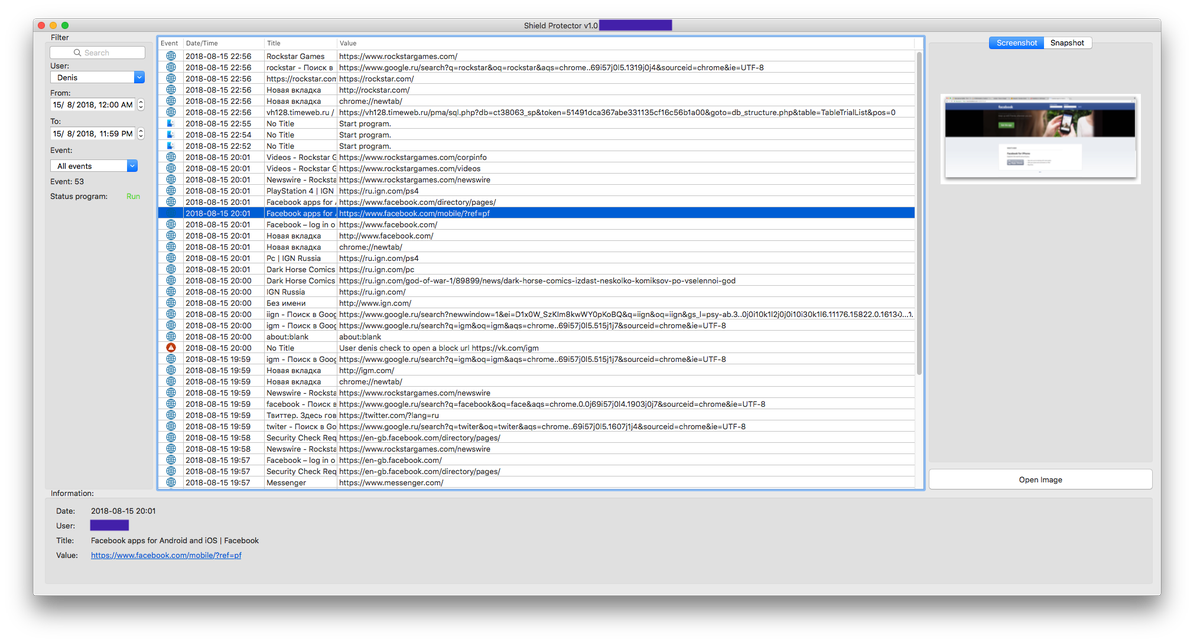Click the search magnifier icon in Filter
The width and height of the screenshot is (1200, 643).
pyautogui.click(x=77, y=51)
